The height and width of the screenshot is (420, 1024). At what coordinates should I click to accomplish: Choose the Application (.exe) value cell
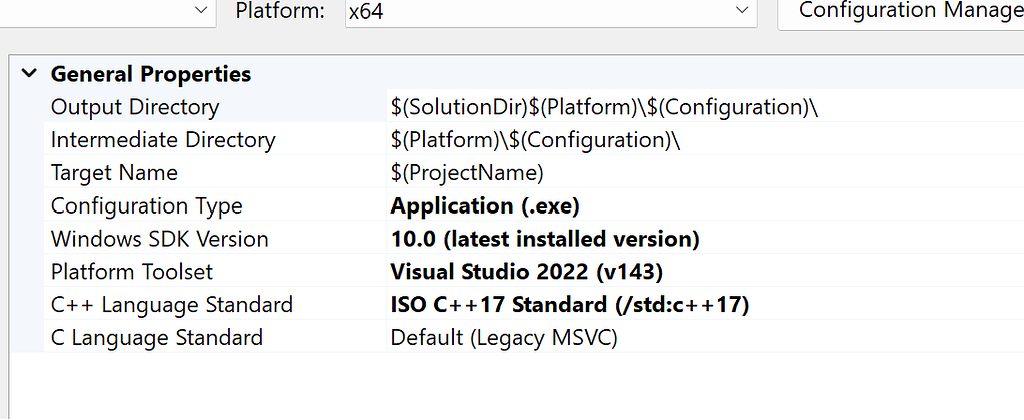click(x=485, y=206)
